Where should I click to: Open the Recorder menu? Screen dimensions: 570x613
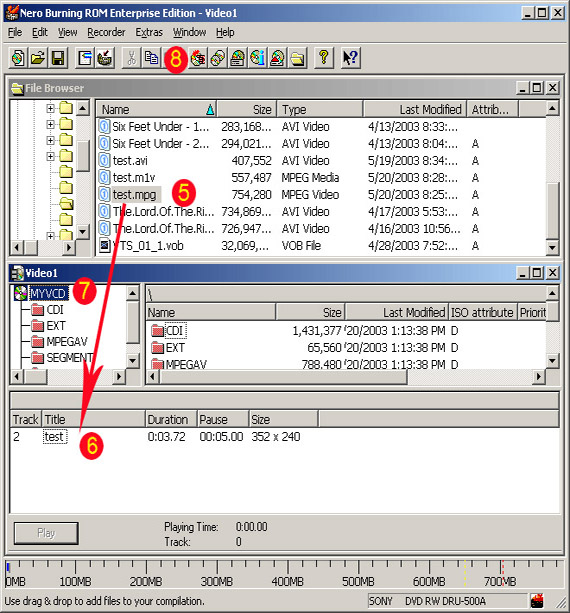106,32
